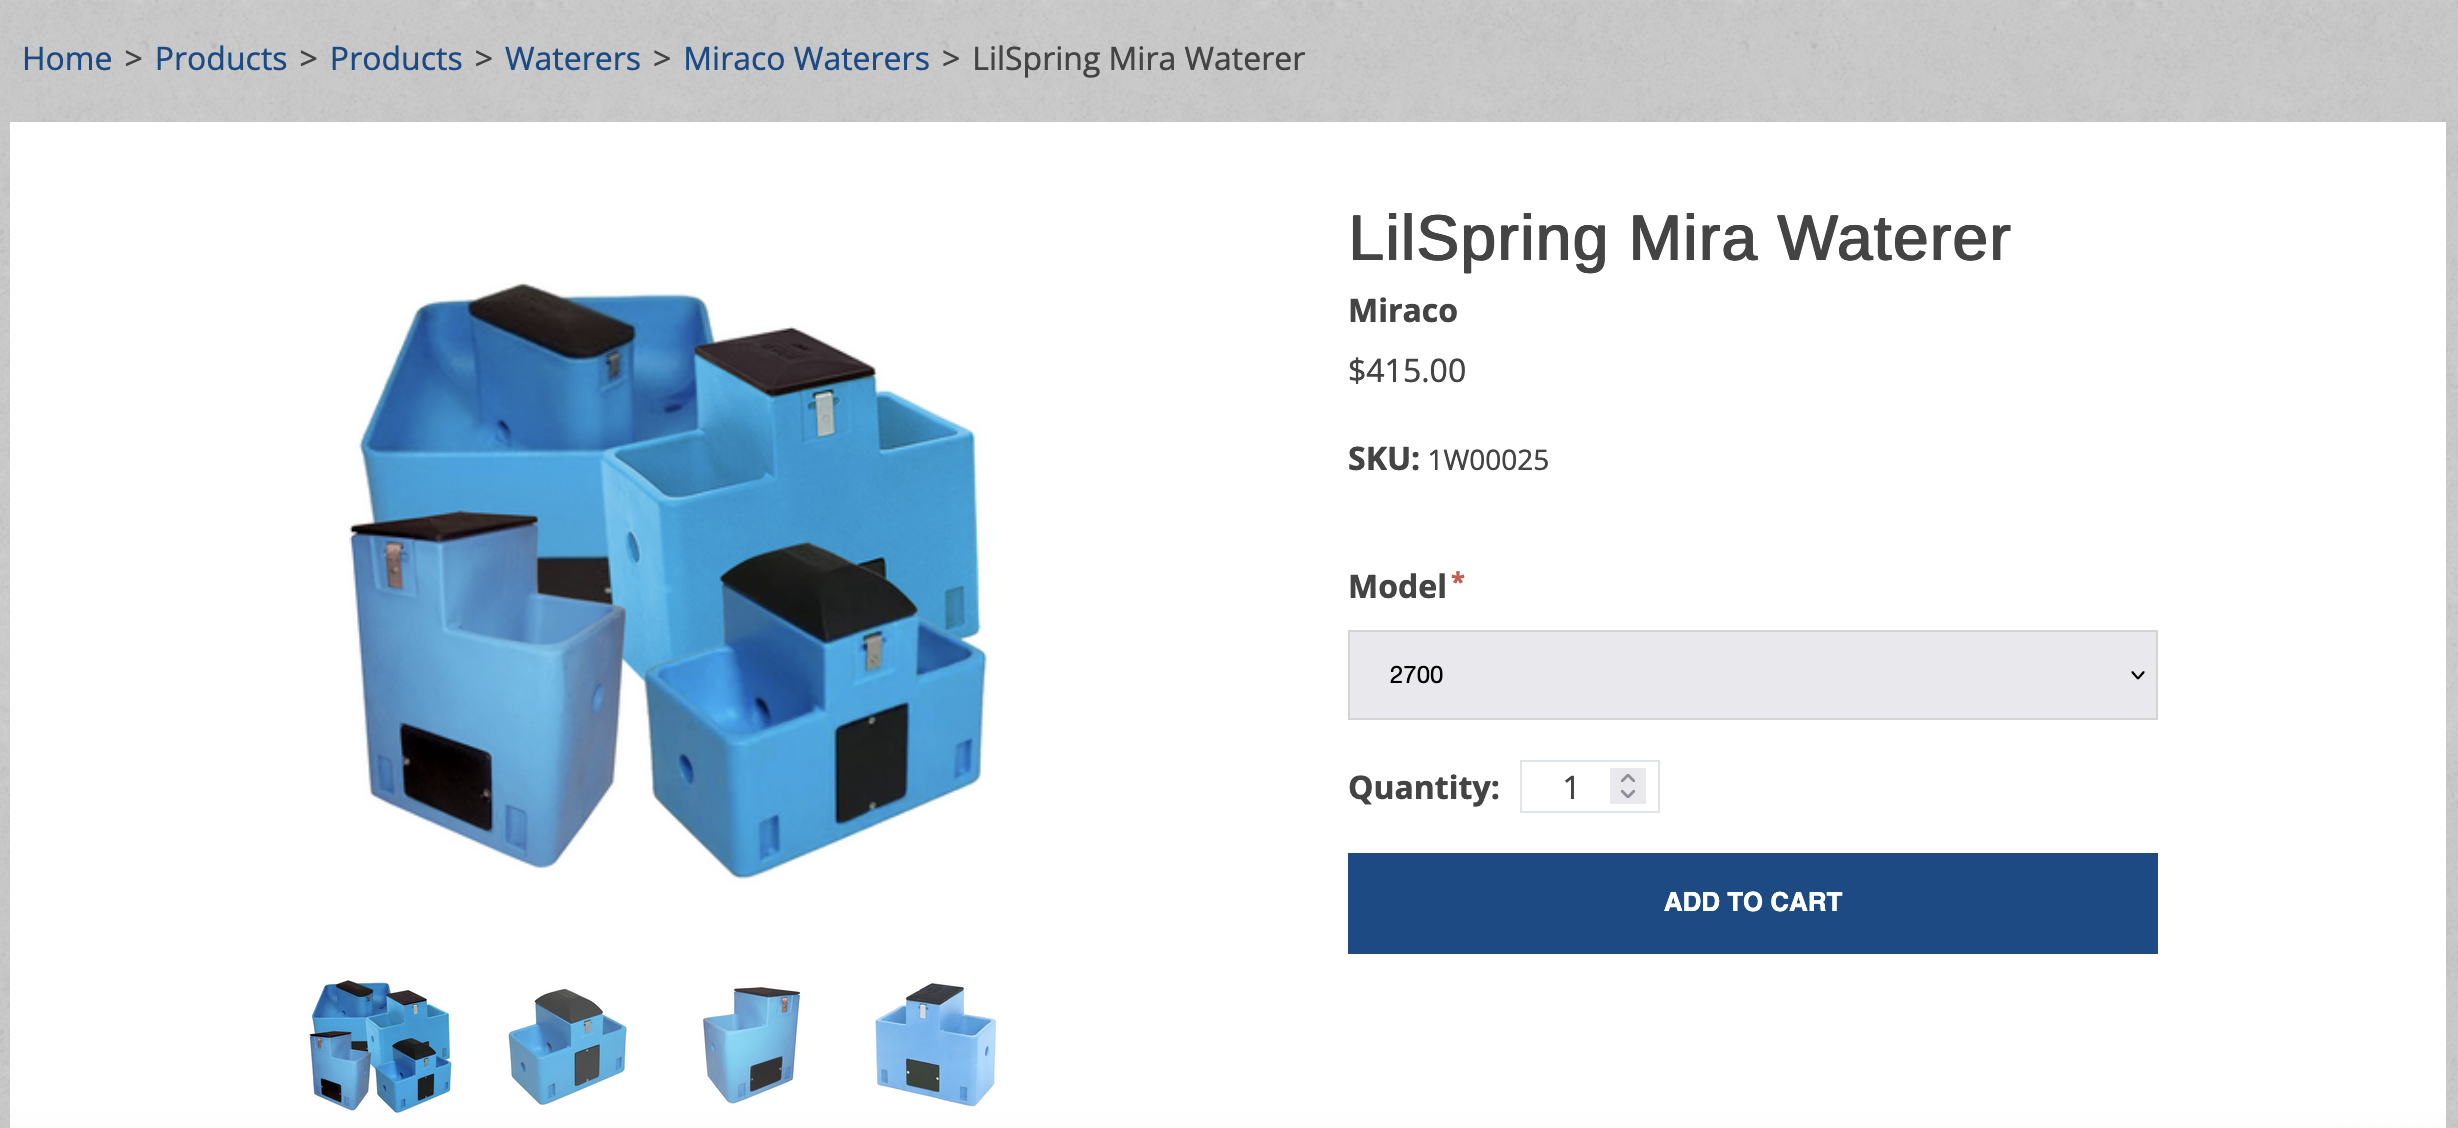This screenshot has height=1128, width=2458.
Task: Click the Miraco brand name
Action: (x=1402, y=311)
